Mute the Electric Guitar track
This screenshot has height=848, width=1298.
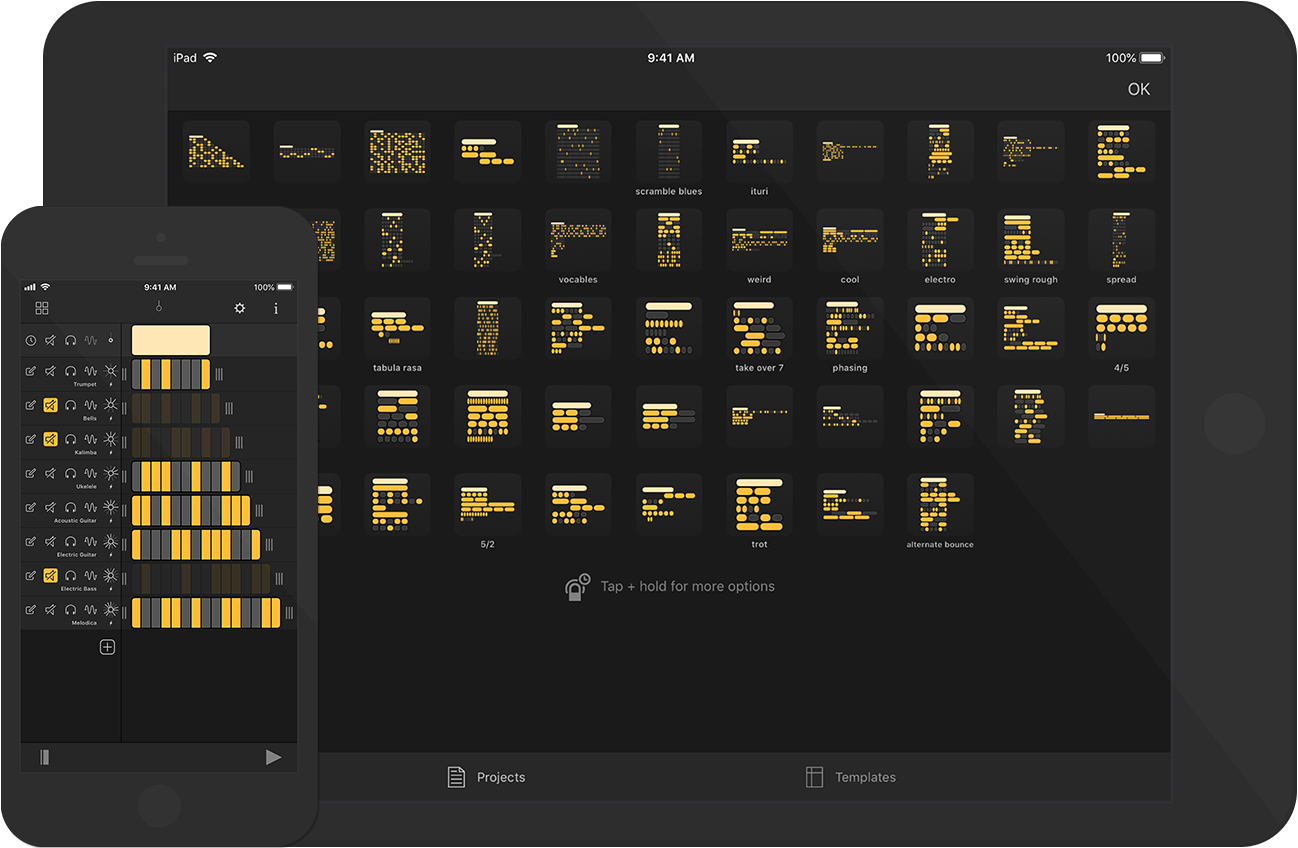click(x=50, y=541)
